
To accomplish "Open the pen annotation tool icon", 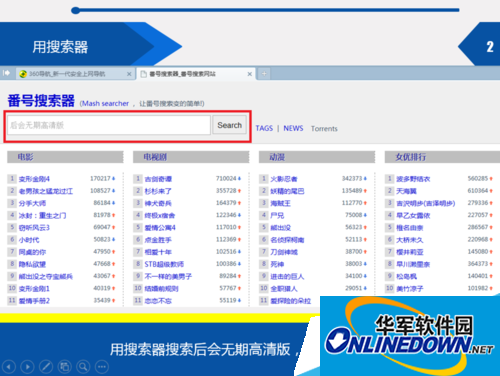I will 46,367.
